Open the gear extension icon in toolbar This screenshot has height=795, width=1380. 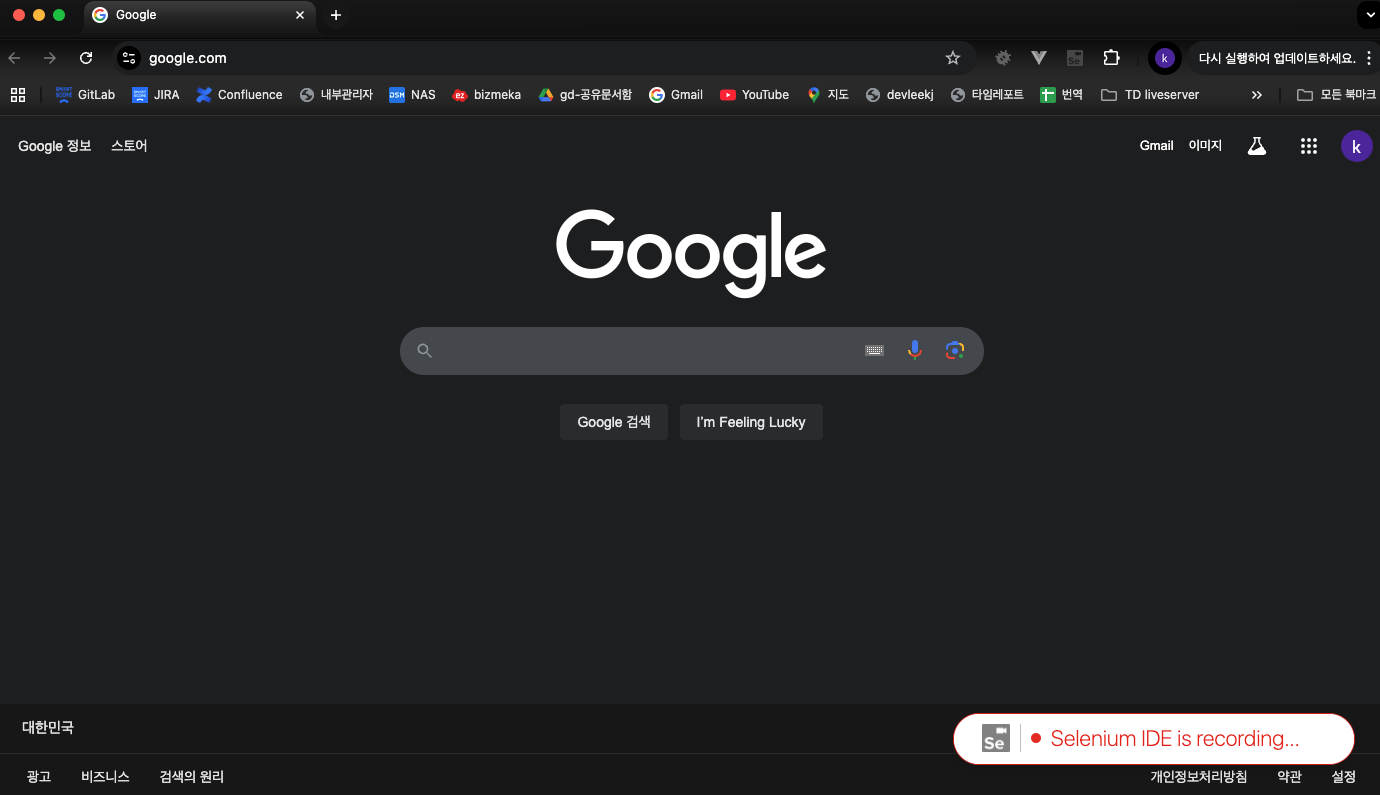1003,58
